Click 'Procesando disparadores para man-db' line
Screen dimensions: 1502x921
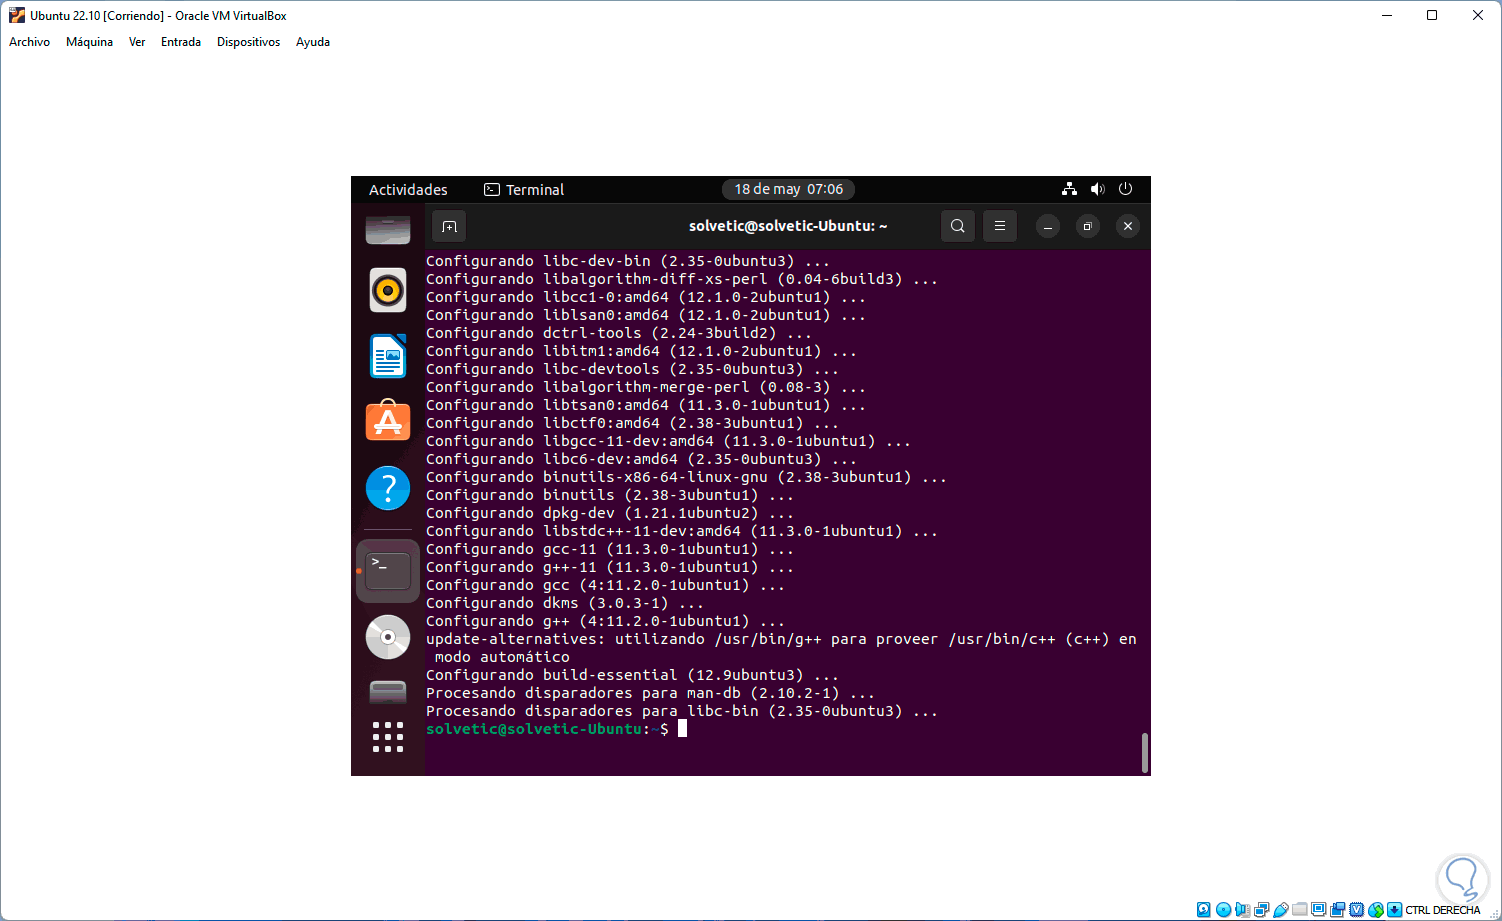(x=650, y=693)
